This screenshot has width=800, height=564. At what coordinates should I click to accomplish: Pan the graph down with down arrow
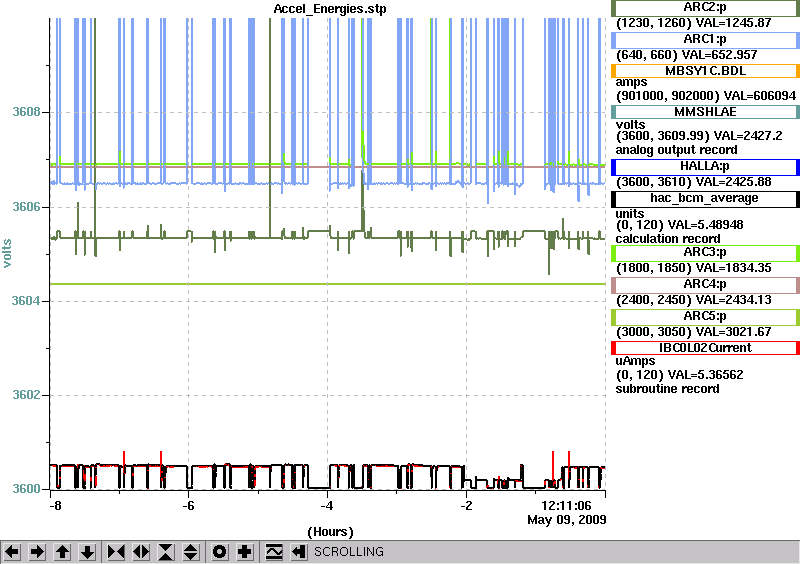coord(87,552)
